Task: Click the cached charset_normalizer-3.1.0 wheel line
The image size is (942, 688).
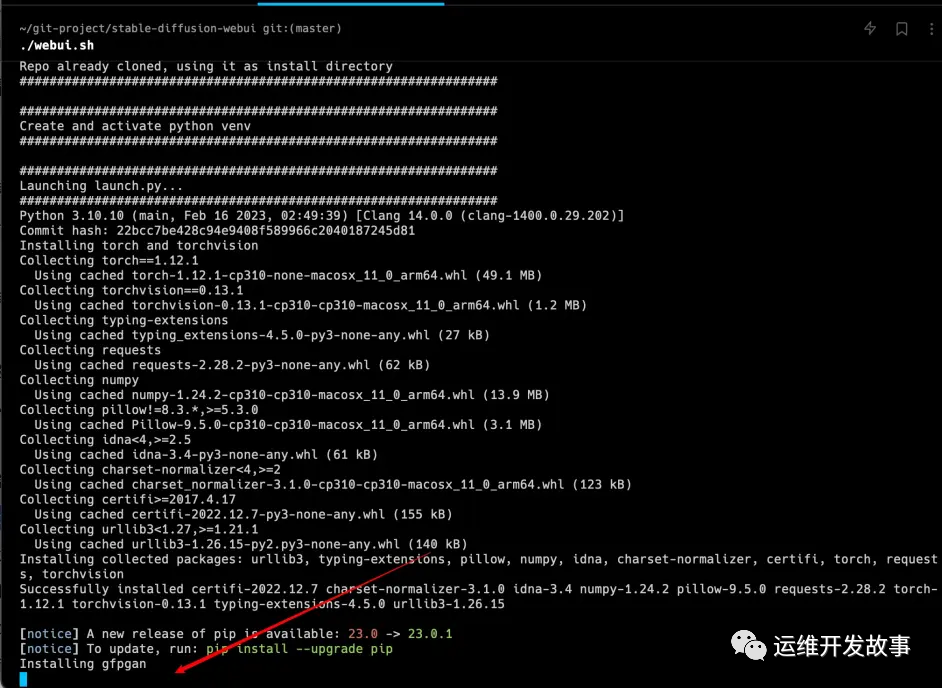Action: tap(333, 484)
